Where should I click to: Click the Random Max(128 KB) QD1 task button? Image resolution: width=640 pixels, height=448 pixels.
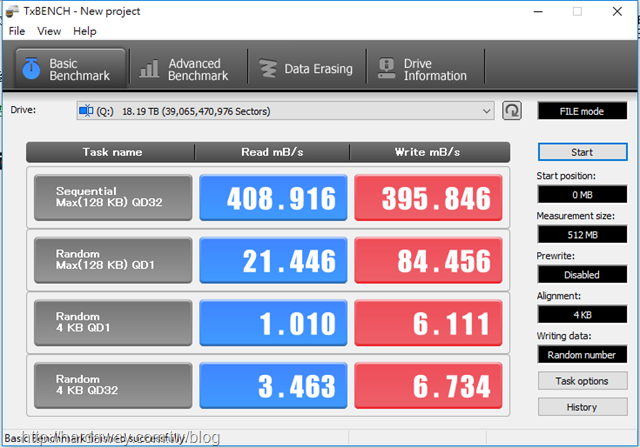coord(113,260)
